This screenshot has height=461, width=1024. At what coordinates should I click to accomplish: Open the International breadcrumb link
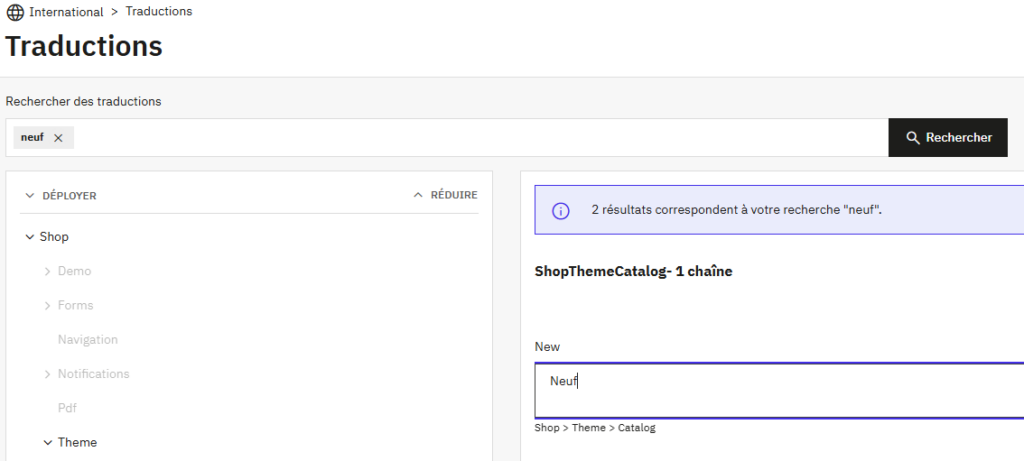[x=66, y=12]
